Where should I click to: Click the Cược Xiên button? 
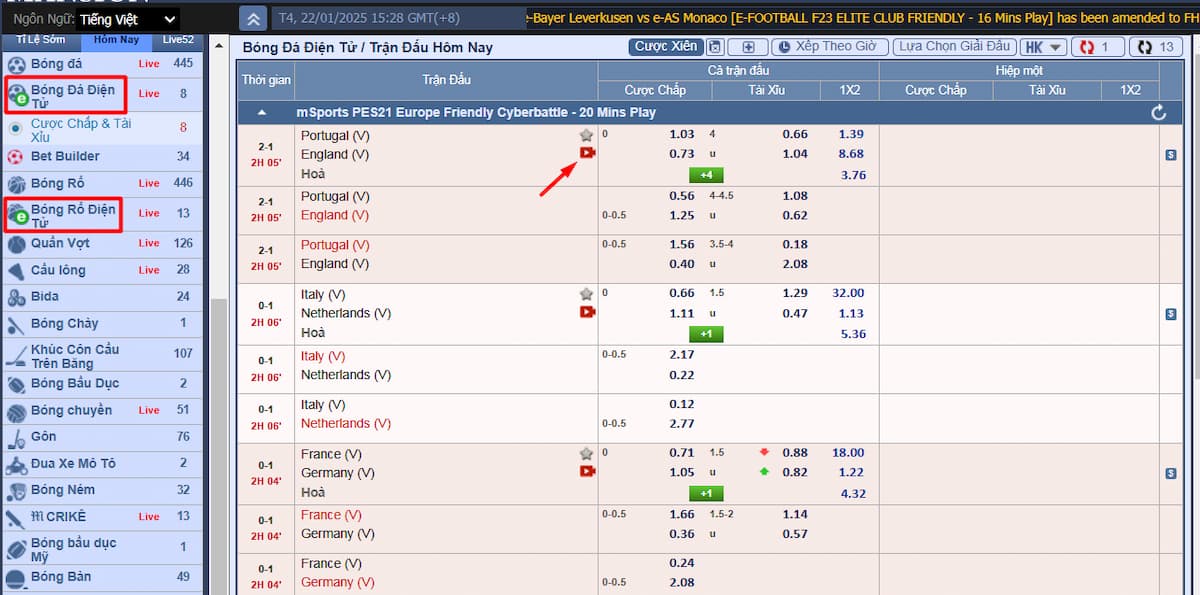[x=666, y=47]
